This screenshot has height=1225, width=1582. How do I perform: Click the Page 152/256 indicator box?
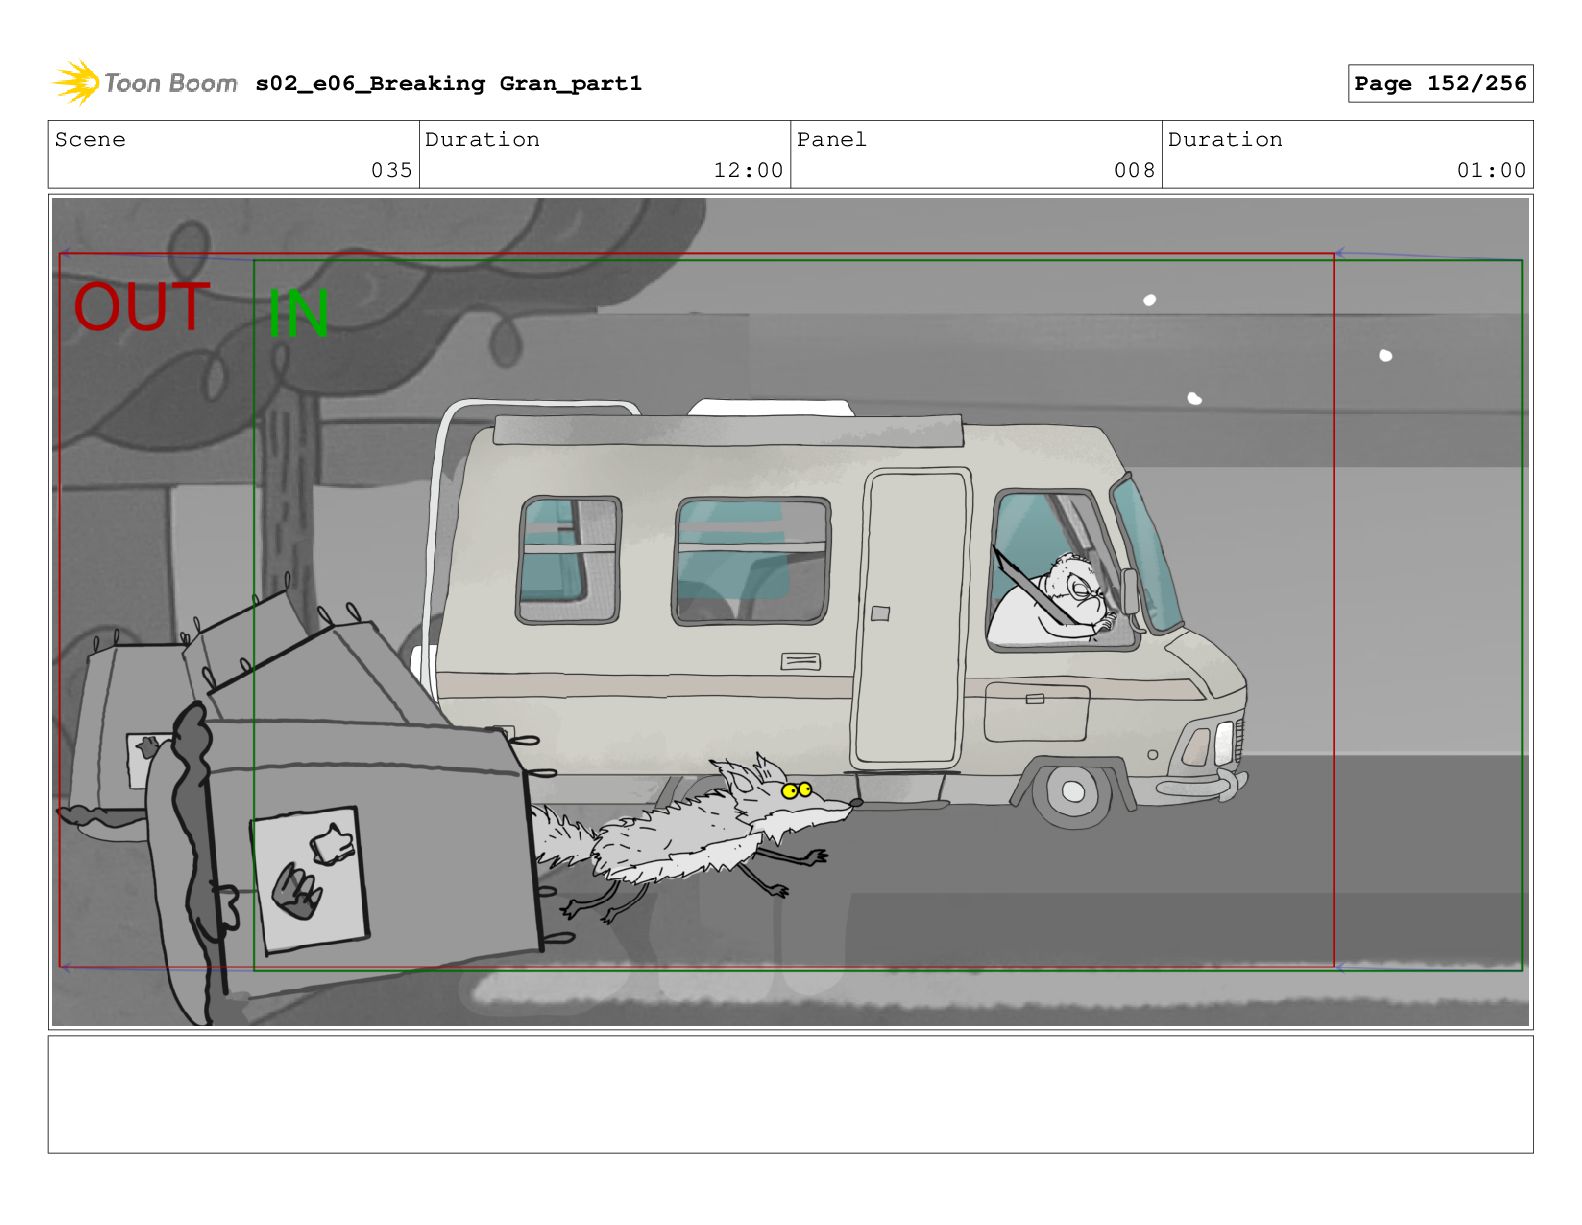coord(1440,84)
